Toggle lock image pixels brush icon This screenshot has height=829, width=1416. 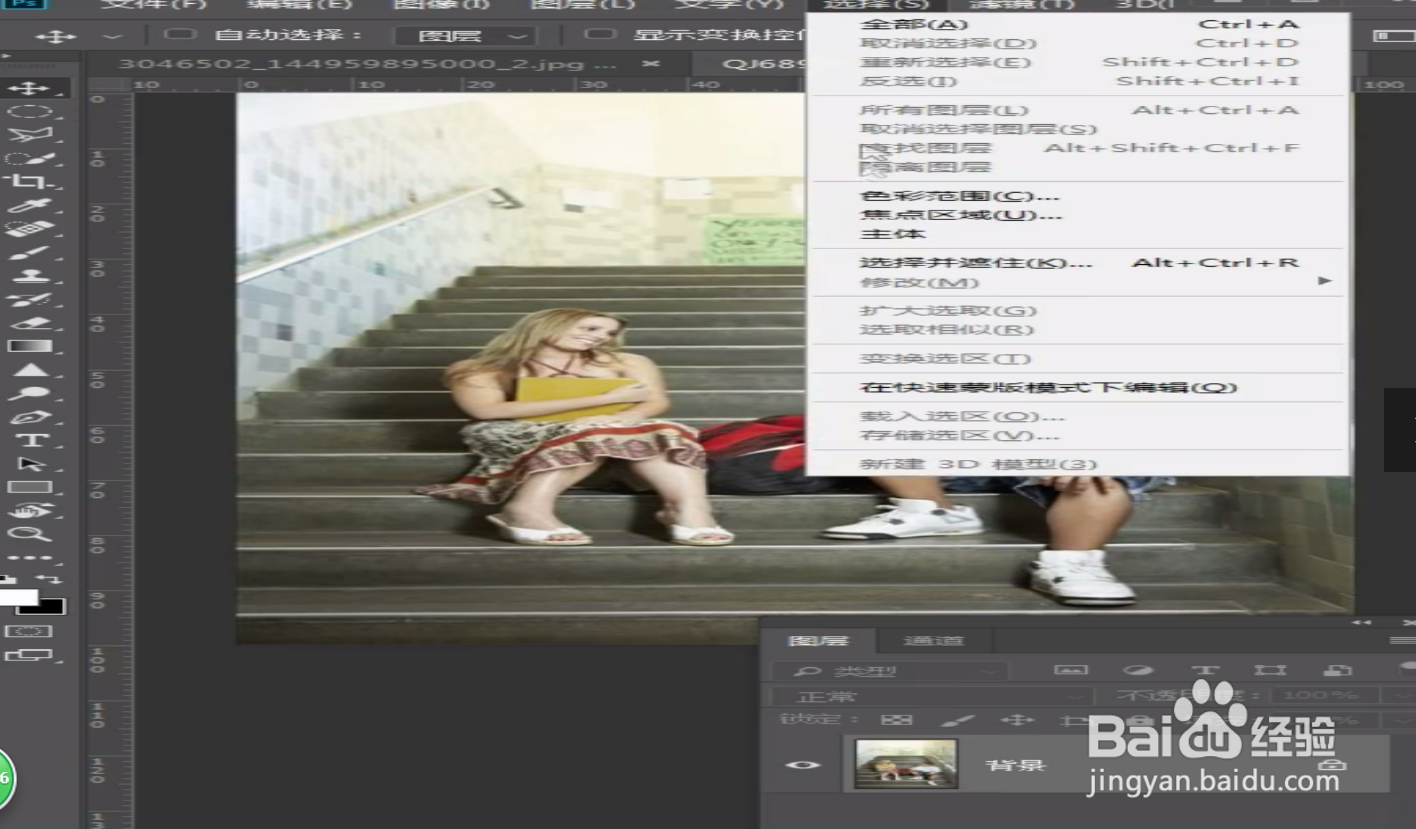coord(957,720)
